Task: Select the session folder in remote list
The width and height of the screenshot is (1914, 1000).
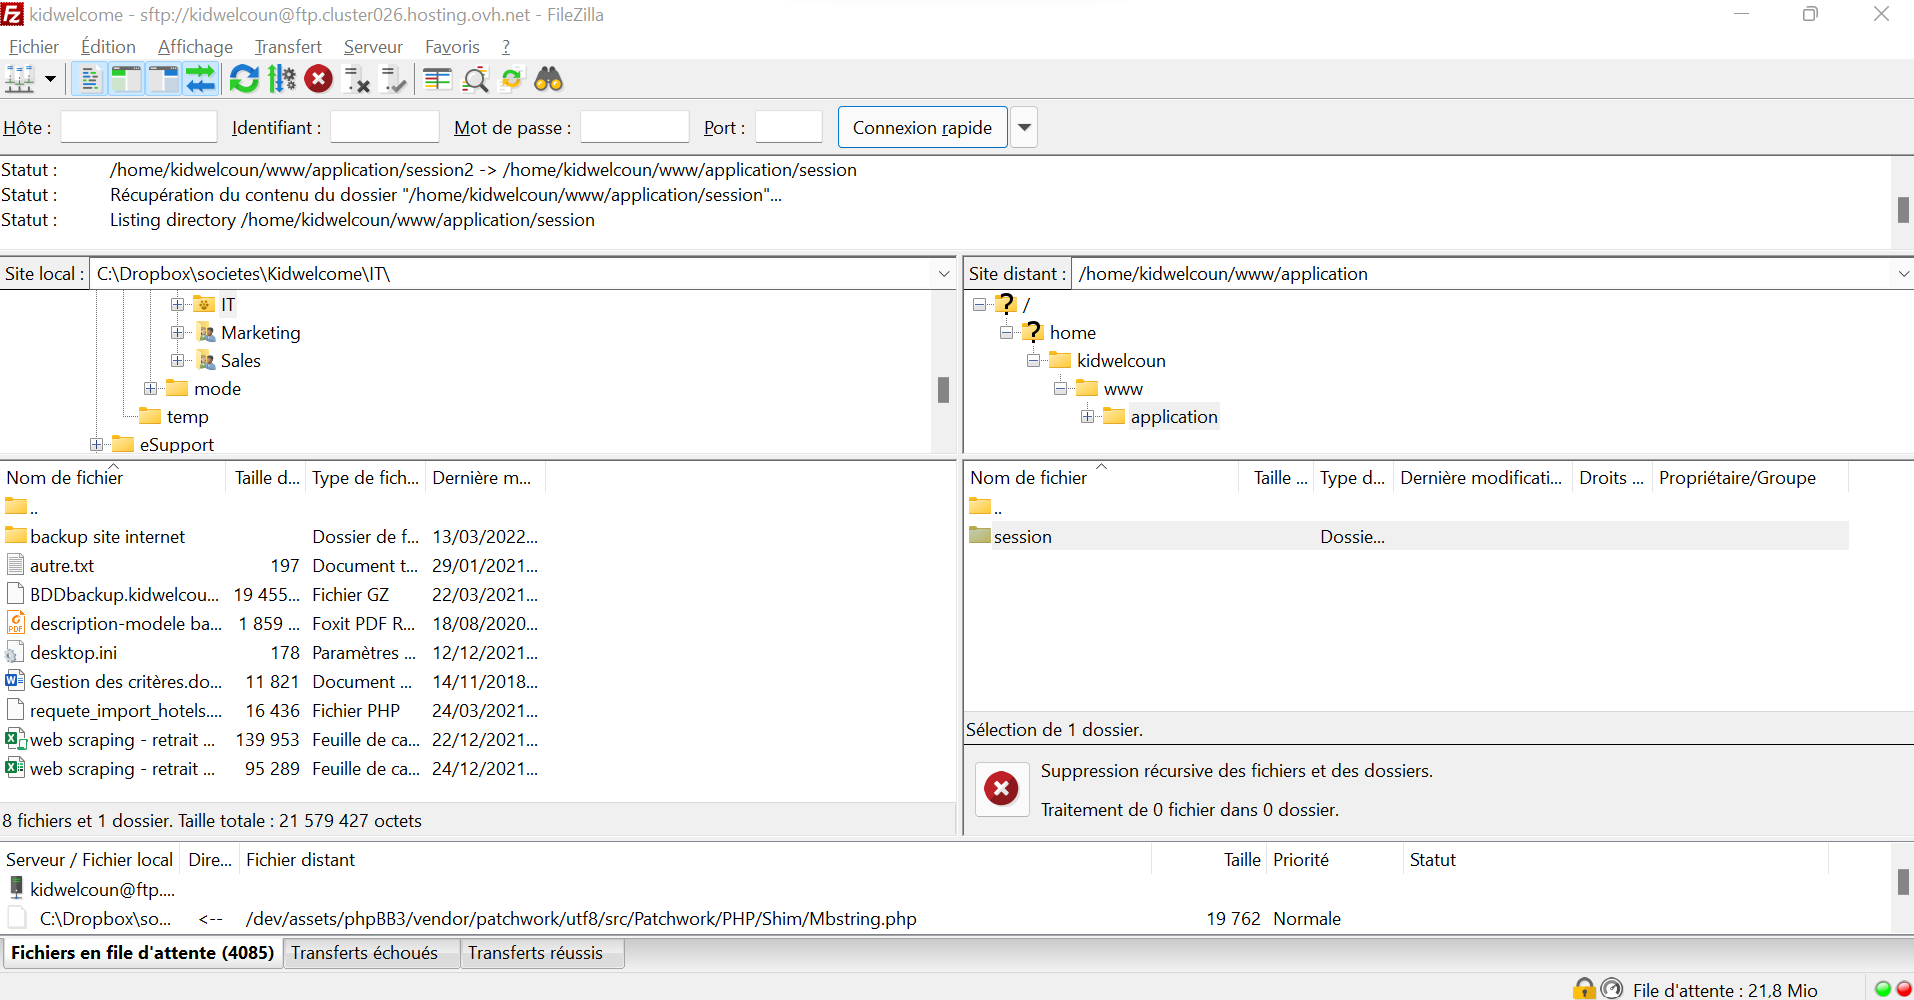Action: [1022, 537]
